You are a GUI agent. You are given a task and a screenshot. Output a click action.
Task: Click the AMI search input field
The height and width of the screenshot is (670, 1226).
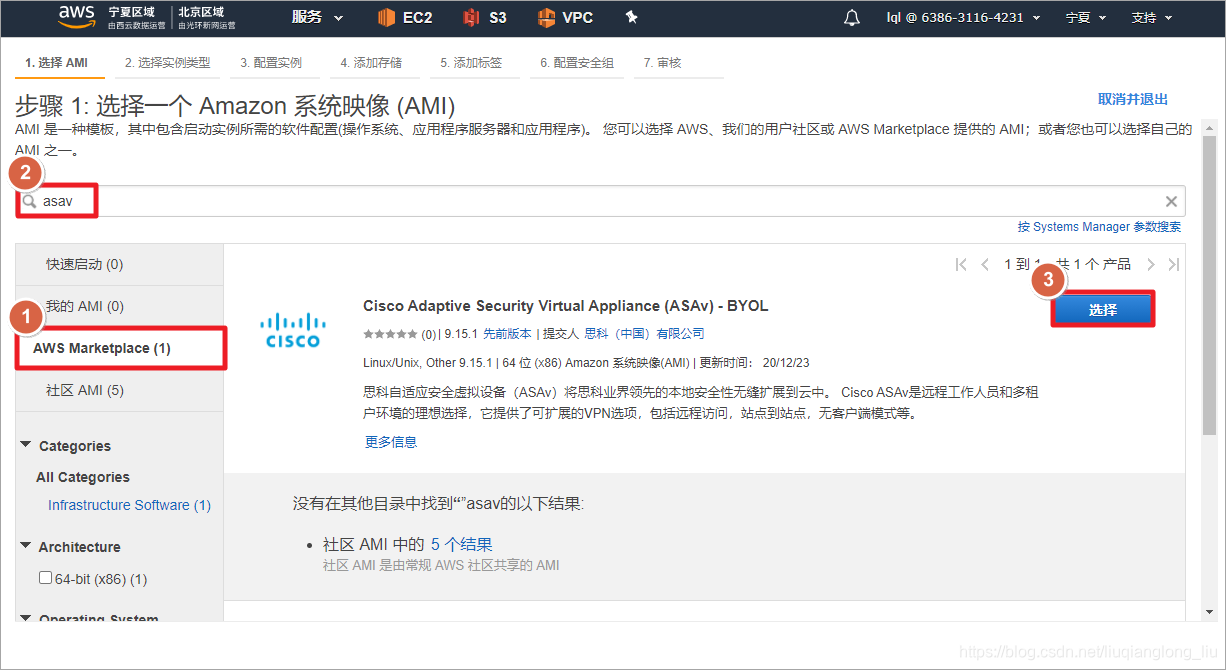point(600,201)
